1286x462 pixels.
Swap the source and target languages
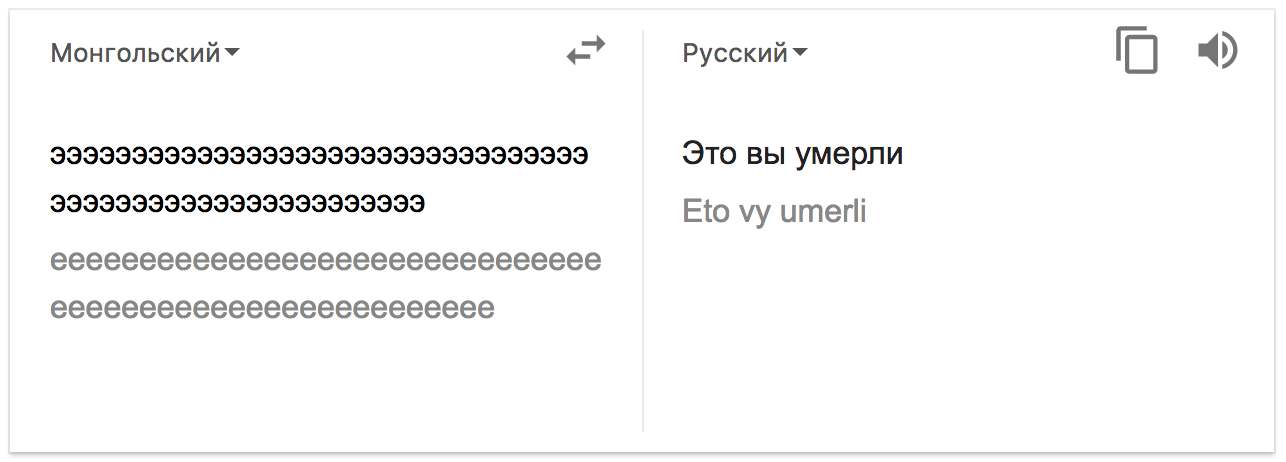click(x=586, y=51)
